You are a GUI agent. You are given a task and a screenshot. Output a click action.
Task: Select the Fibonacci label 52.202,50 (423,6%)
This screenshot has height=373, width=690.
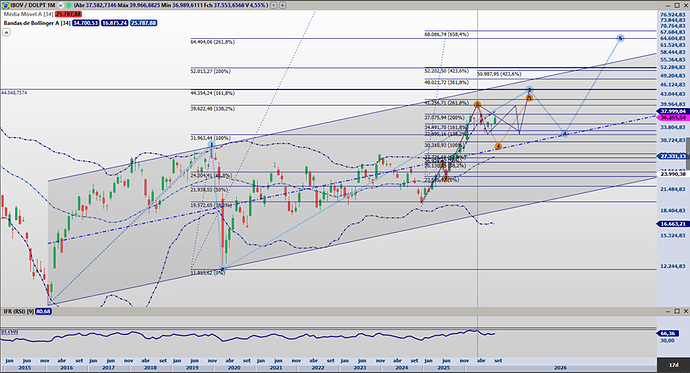pos(447,71)
